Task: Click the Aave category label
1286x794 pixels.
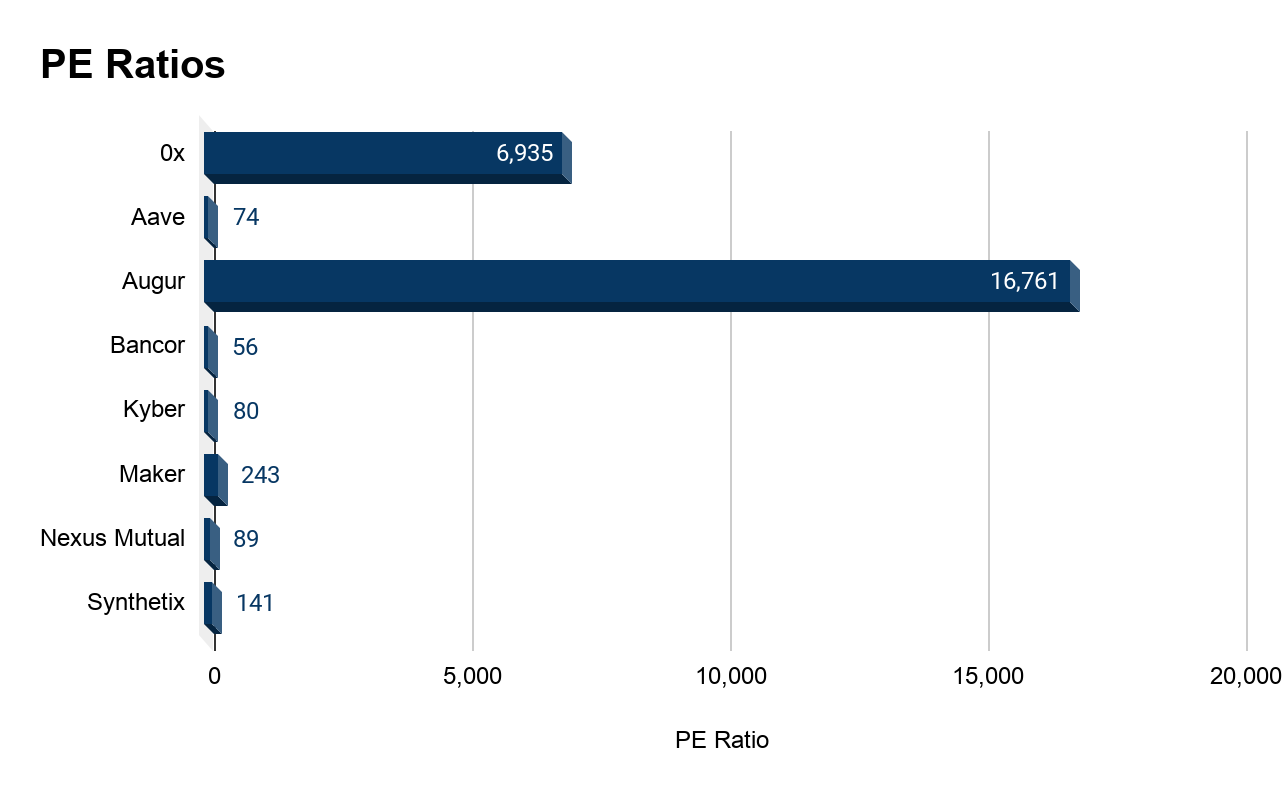Action: (158, 217)
